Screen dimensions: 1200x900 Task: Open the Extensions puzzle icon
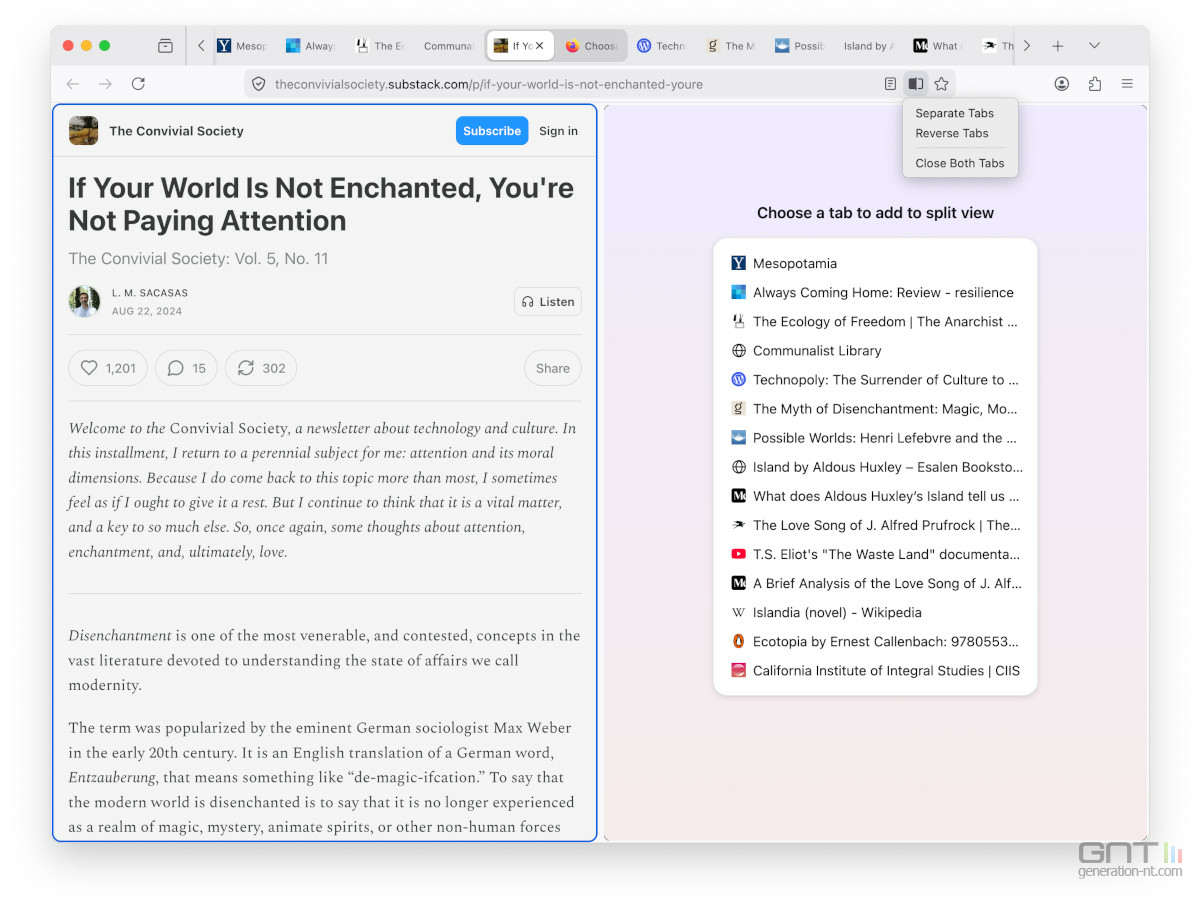tap(1094, 84)
